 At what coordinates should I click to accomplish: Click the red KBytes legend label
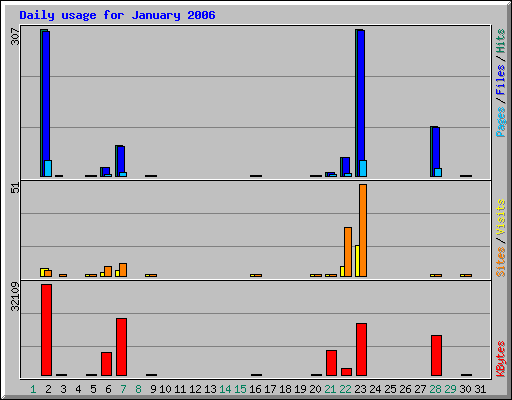501,359
